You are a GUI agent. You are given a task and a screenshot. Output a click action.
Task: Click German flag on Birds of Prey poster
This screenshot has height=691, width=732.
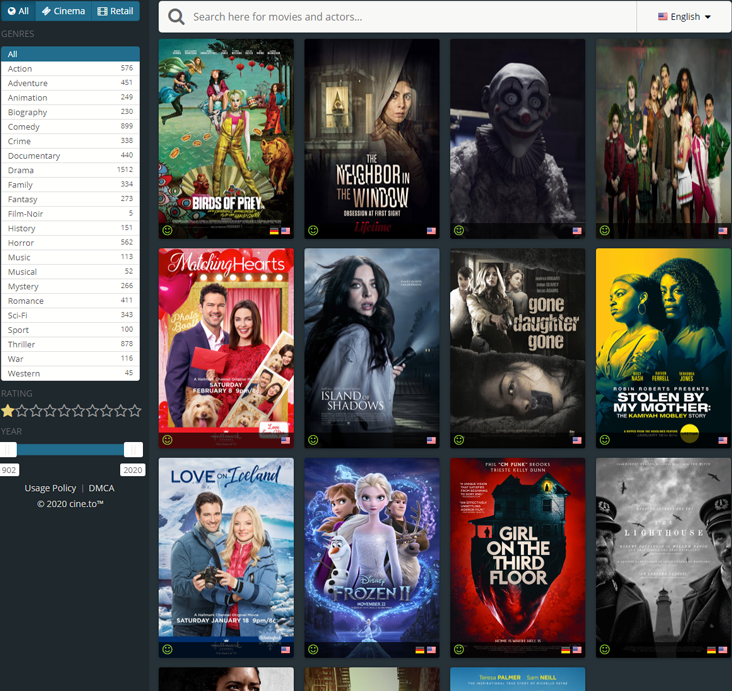(x=274, y=231)
